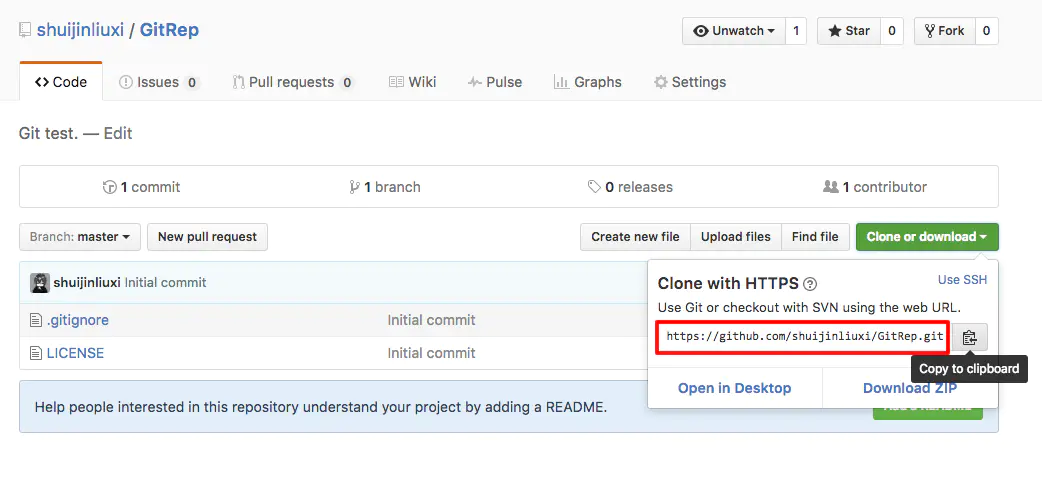Star the GitRep repository
Image resolution: width=1042 pixels, height=478 pixels.
[849, 31]
